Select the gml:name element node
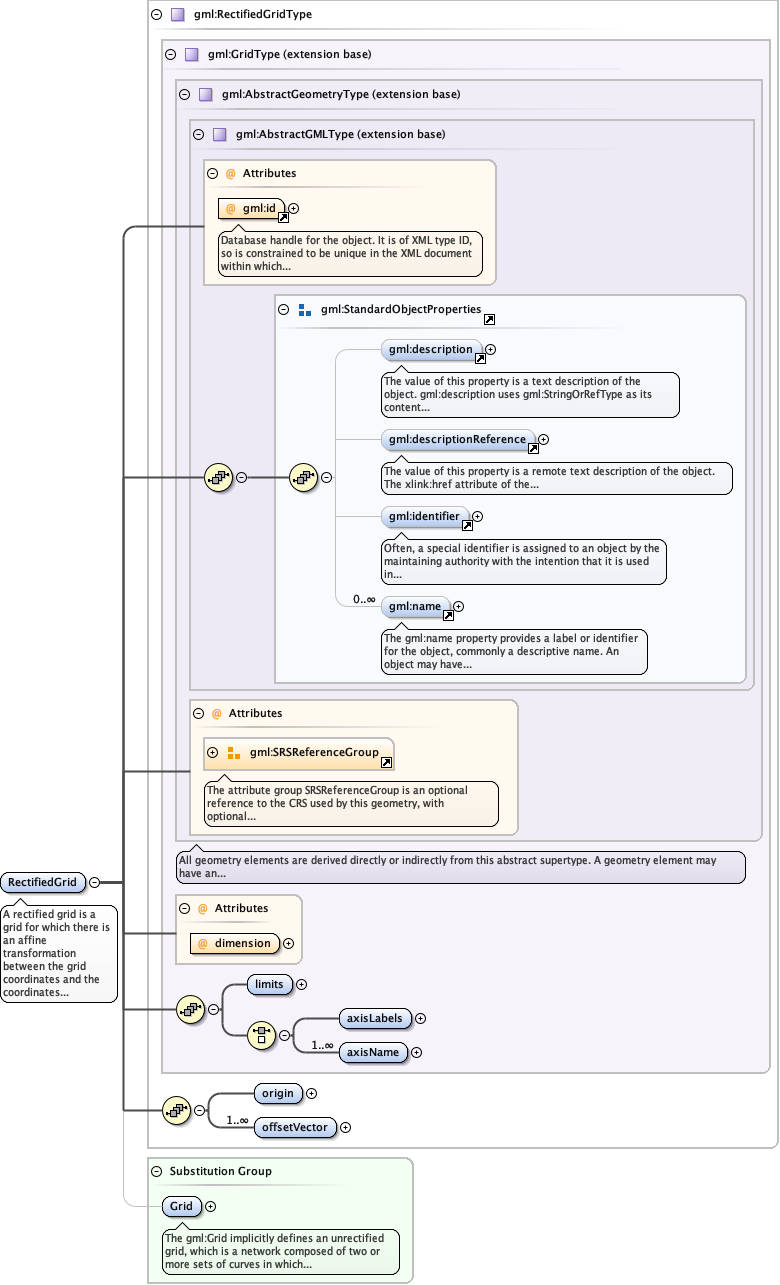The width and height of the screenshot is (780, 1285). (x=413, y=606)
